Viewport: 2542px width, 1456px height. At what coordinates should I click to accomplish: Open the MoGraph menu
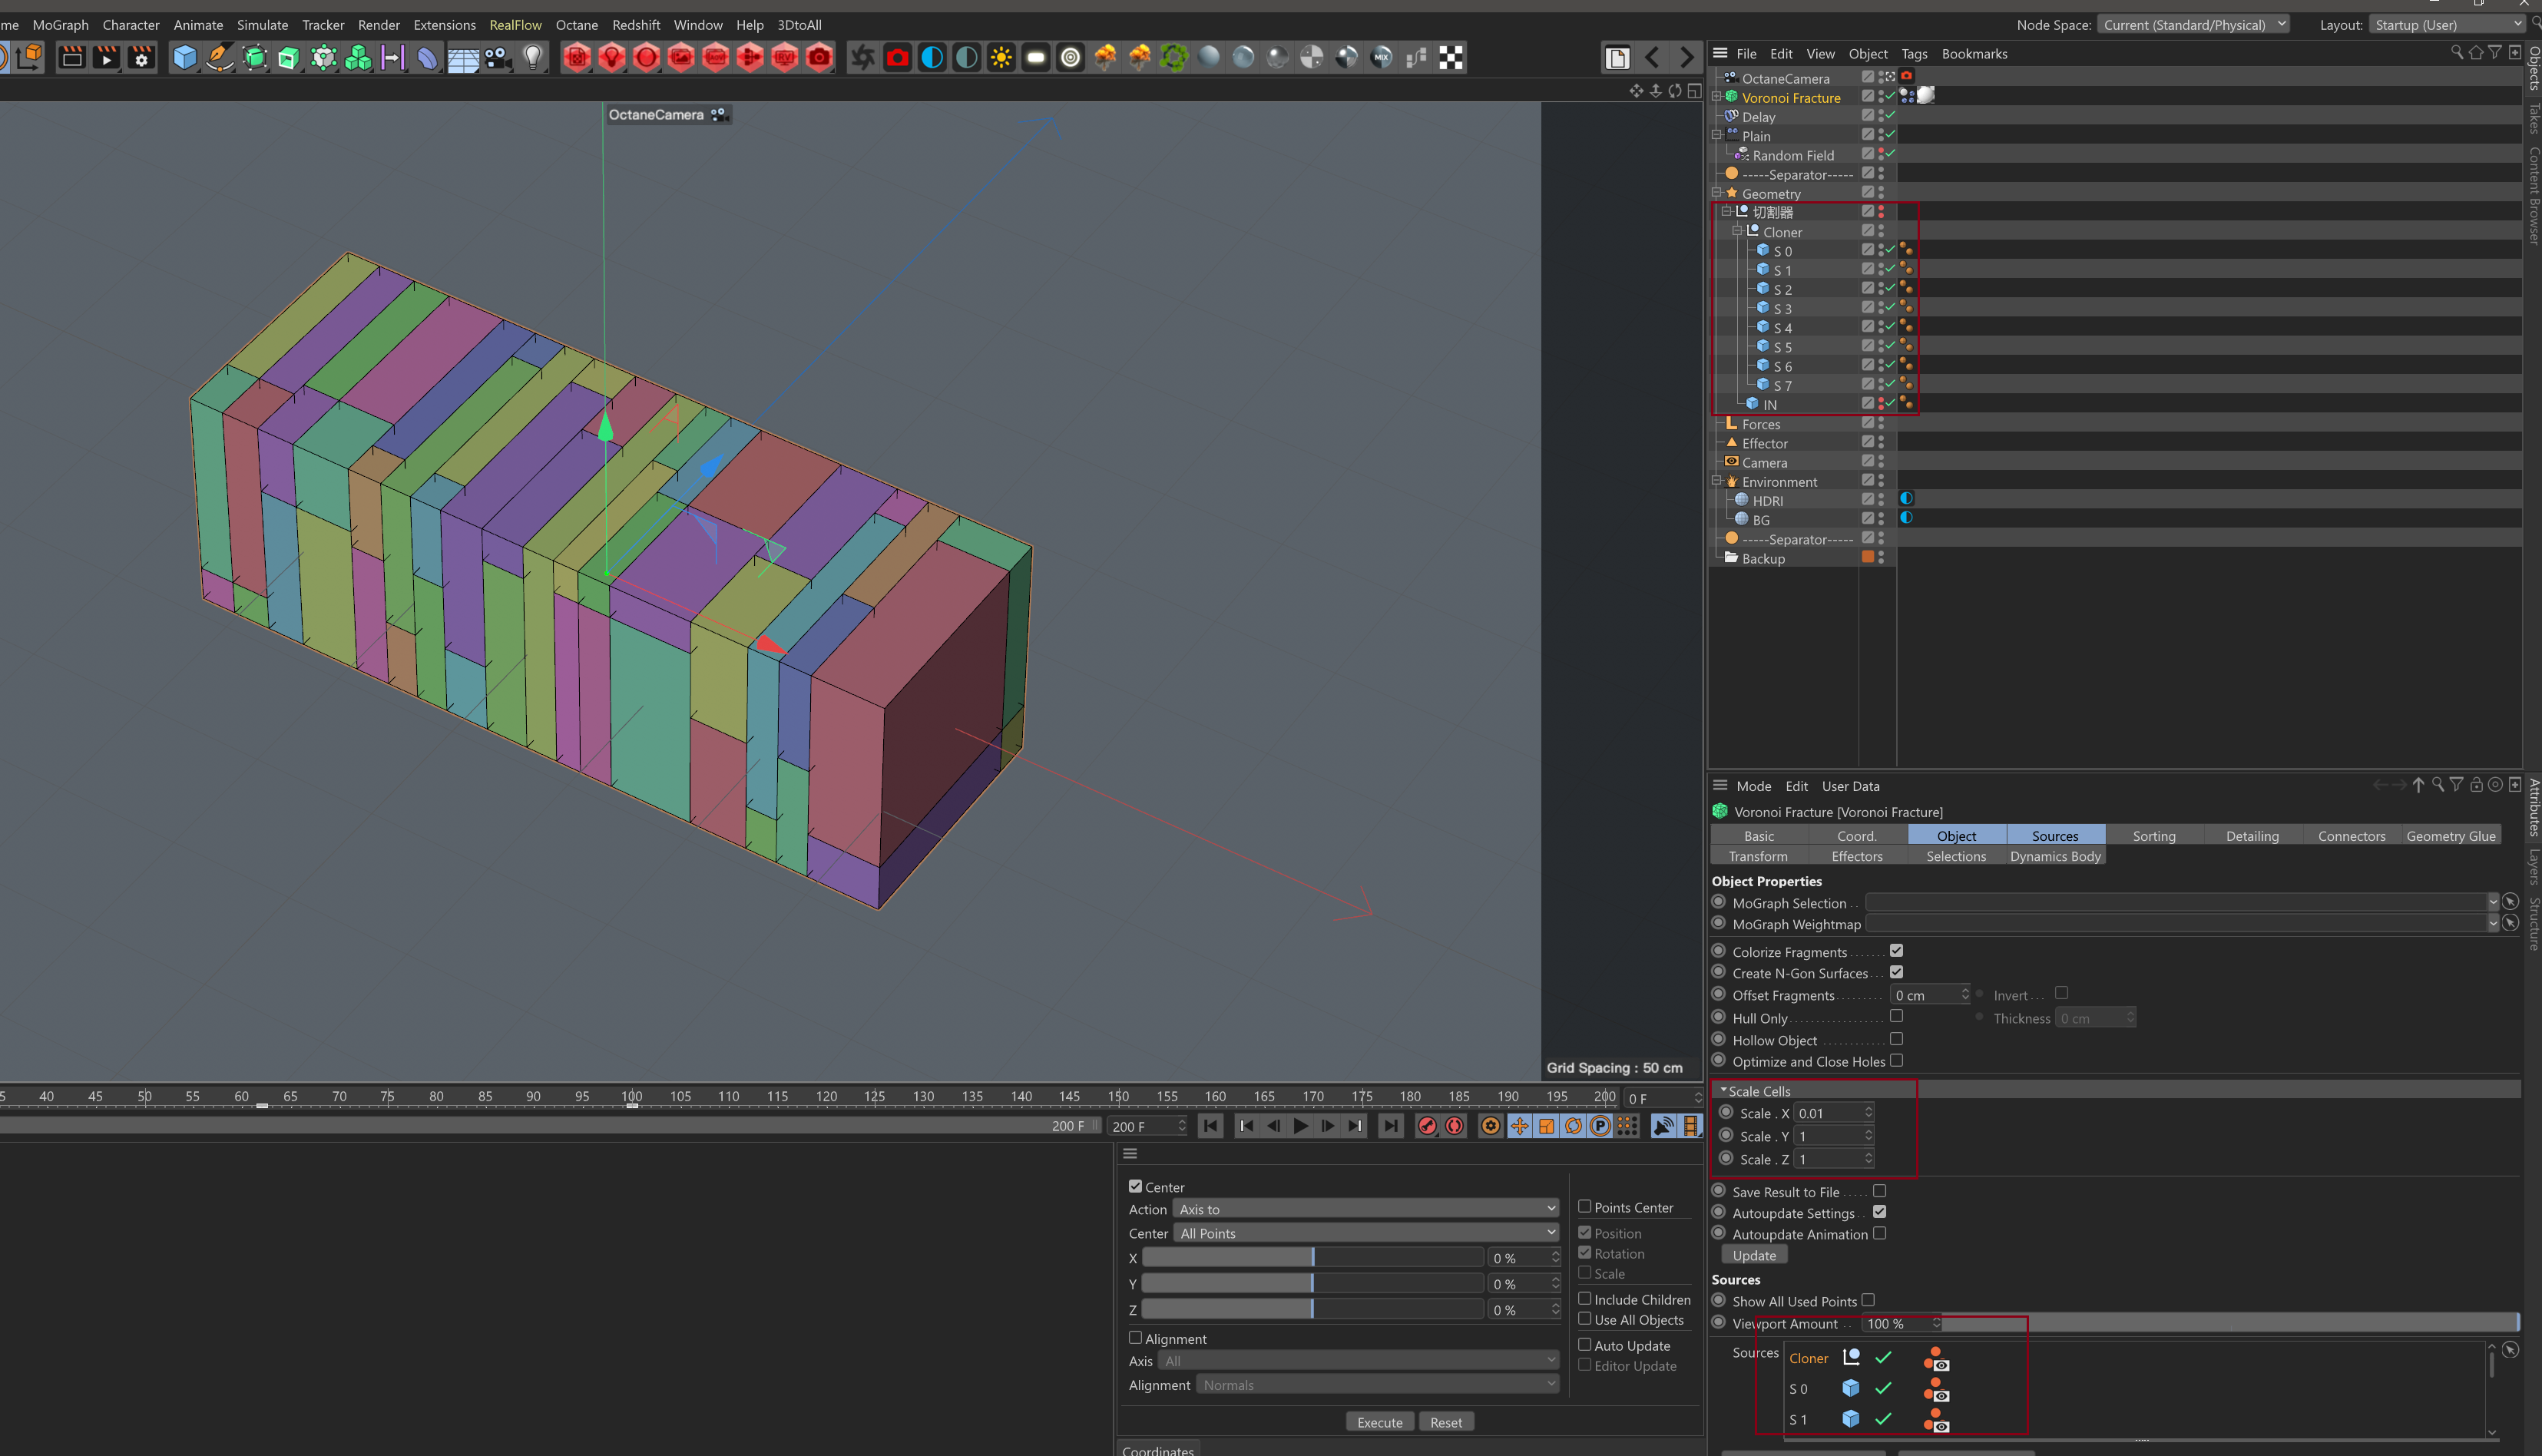60,25
